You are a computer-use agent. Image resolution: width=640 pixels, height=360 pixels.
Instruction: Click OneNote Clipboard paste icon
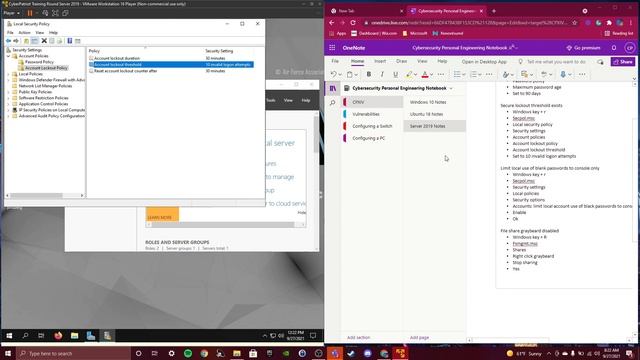point(350,74)
